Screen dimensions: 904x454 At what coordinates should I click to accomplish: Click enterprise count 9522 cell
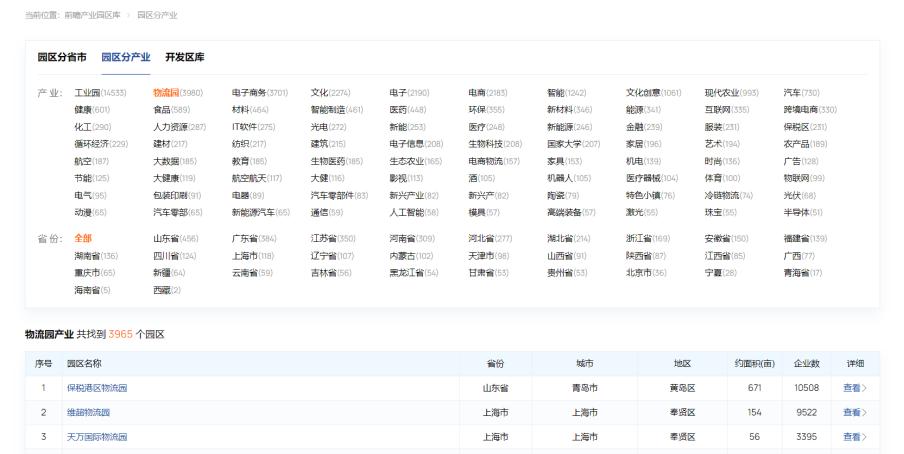(x=807, y=412)
